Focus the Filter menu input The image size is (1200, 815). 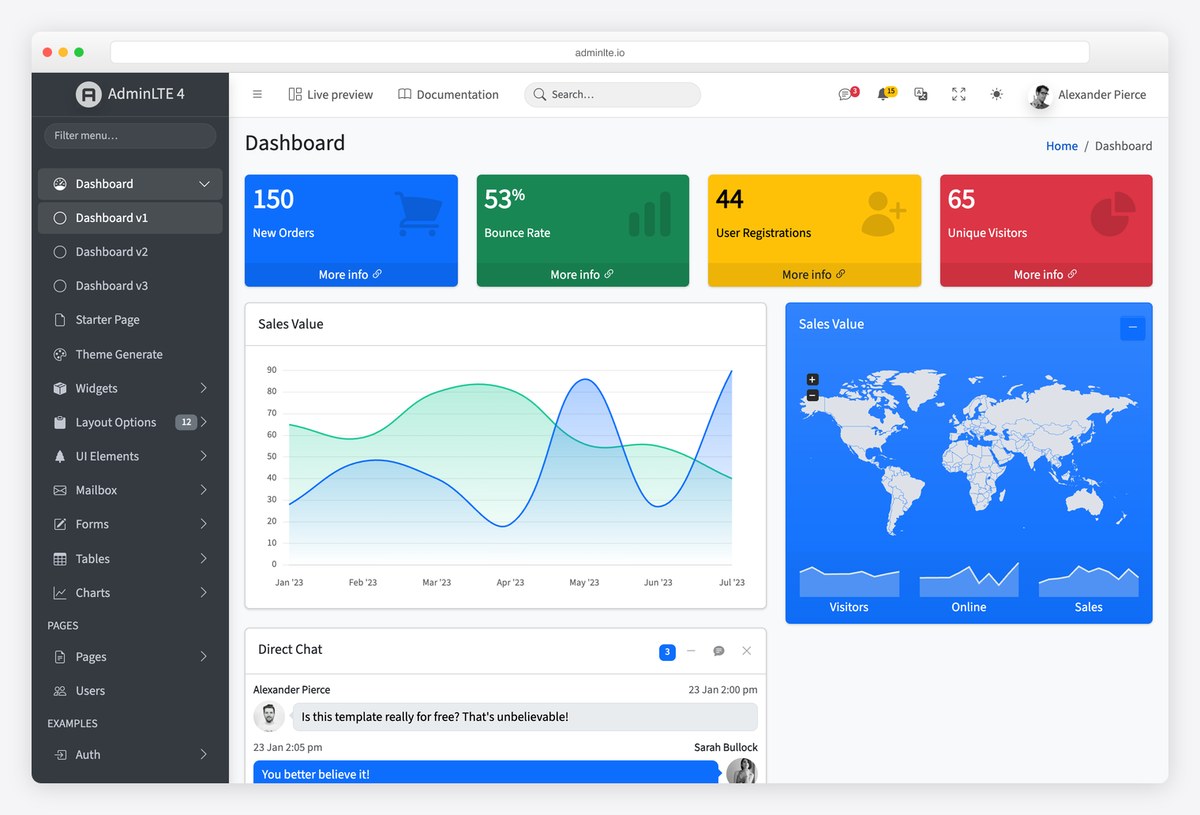click(x=130, y=136)
